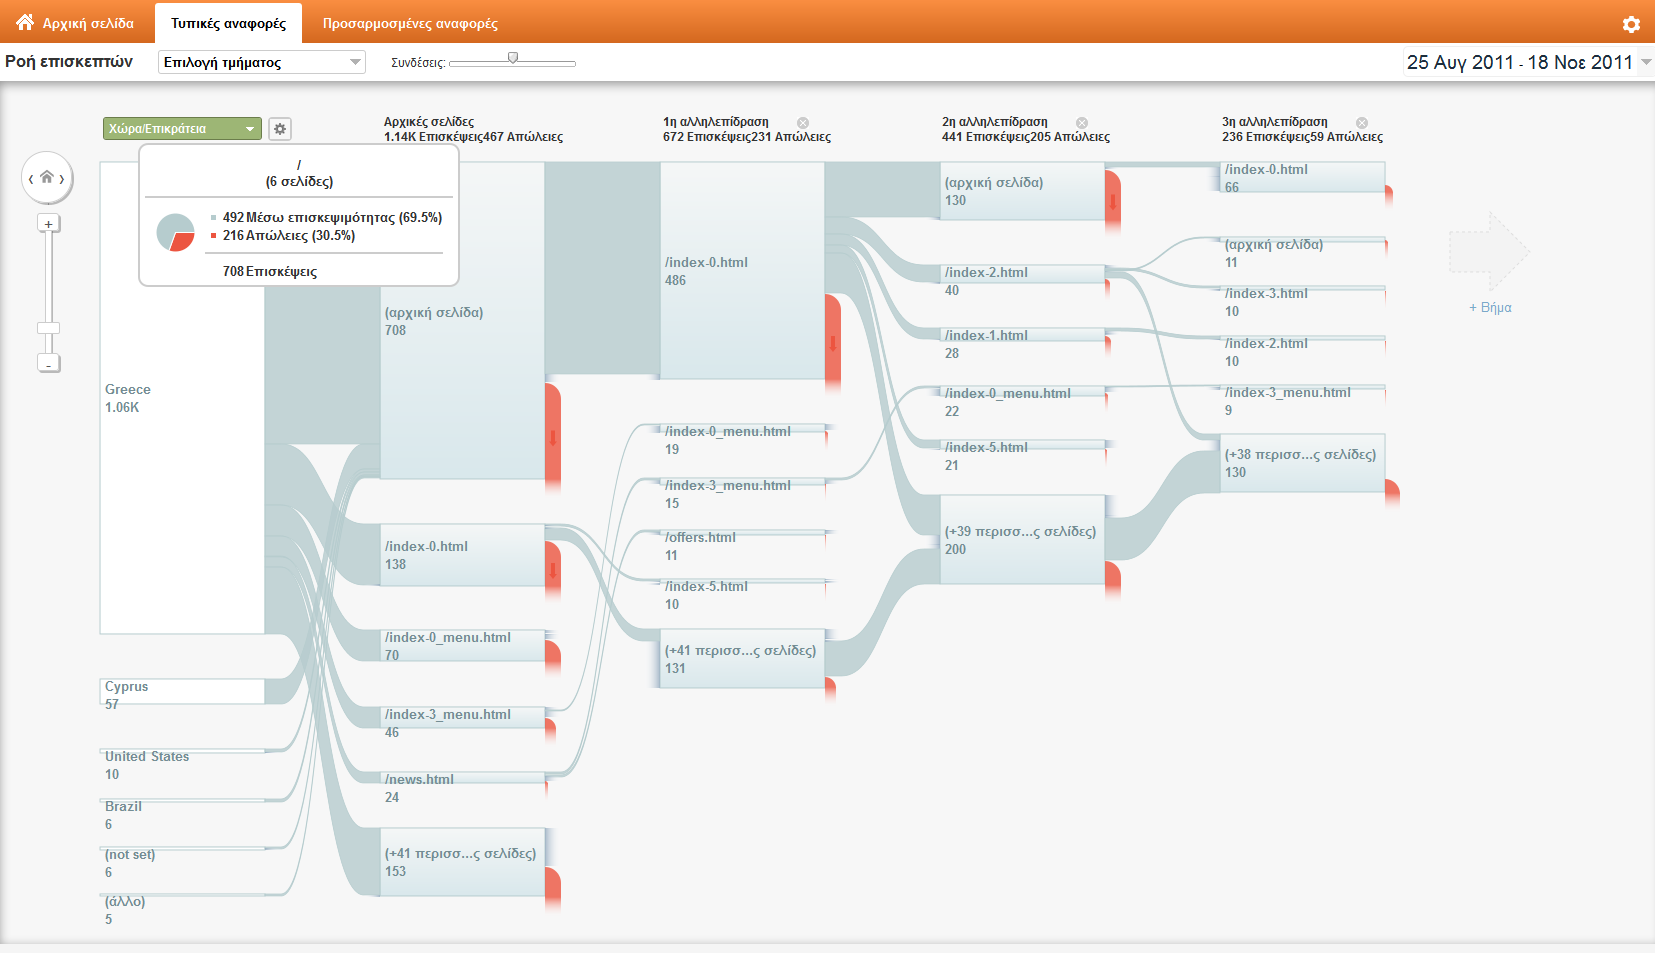Screen dimensions: 1655x953
Task: Expand the Επιλογή τμήματος dropdown
Action: (x=262, y=62)
